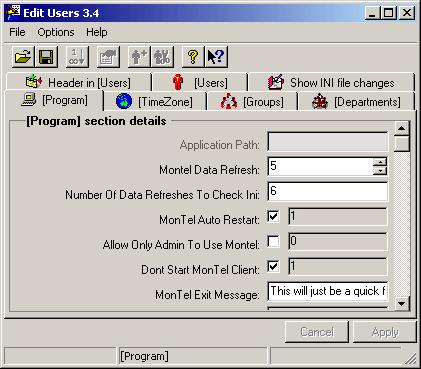Switch to the [TimeZone] tab
Screen dimensions: 421x369
155,101
